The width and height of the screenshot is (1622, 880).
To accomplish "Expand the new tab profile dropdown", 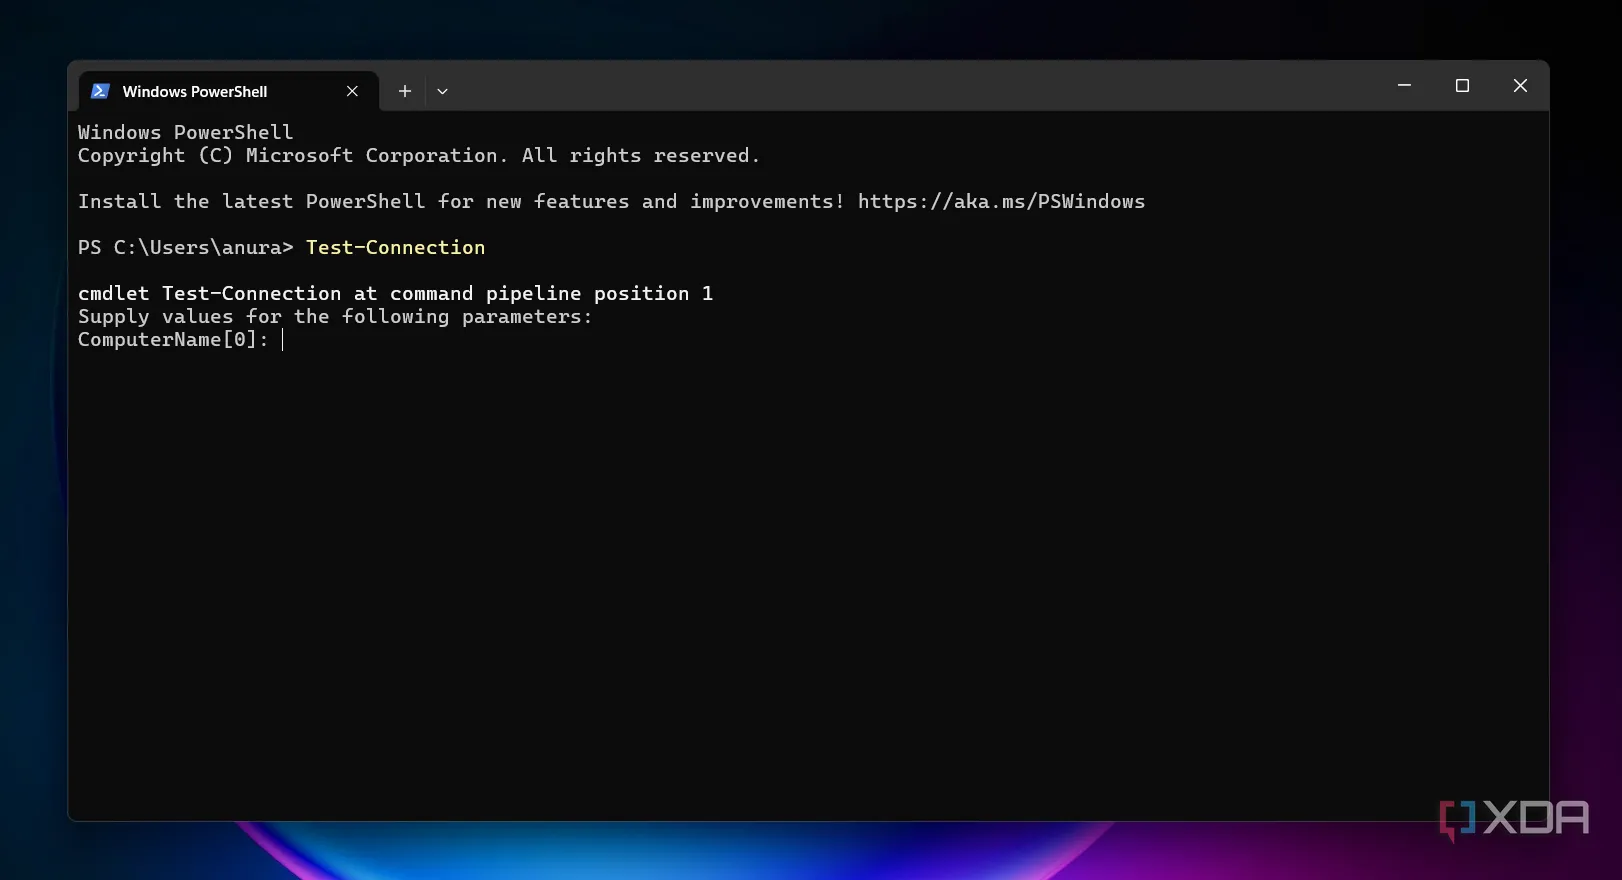I will tap(442, 91).
